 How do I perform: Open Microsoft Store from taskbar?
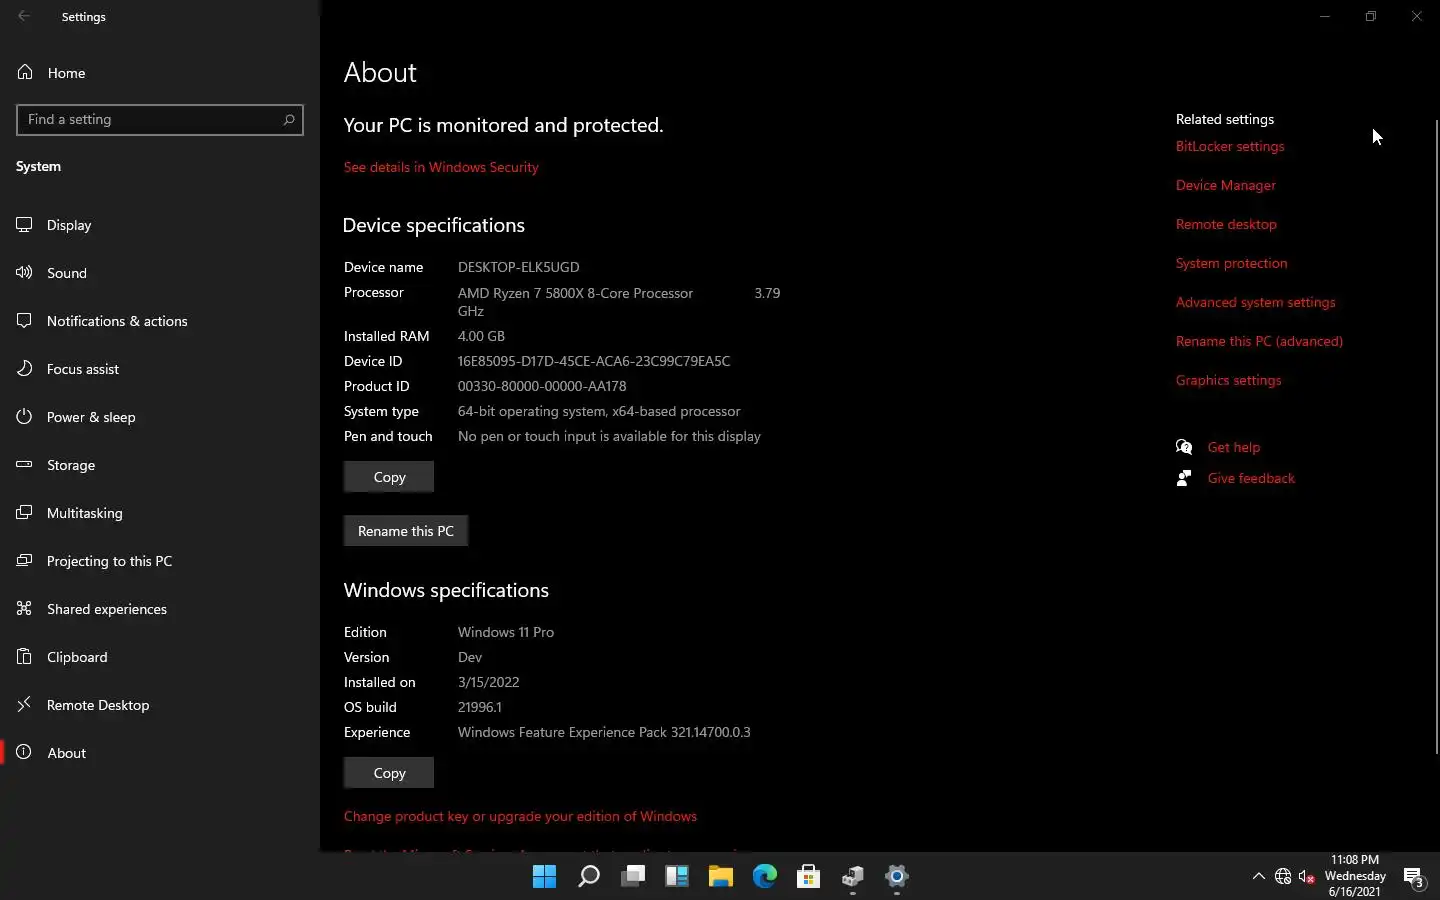(x=809, y=877)
